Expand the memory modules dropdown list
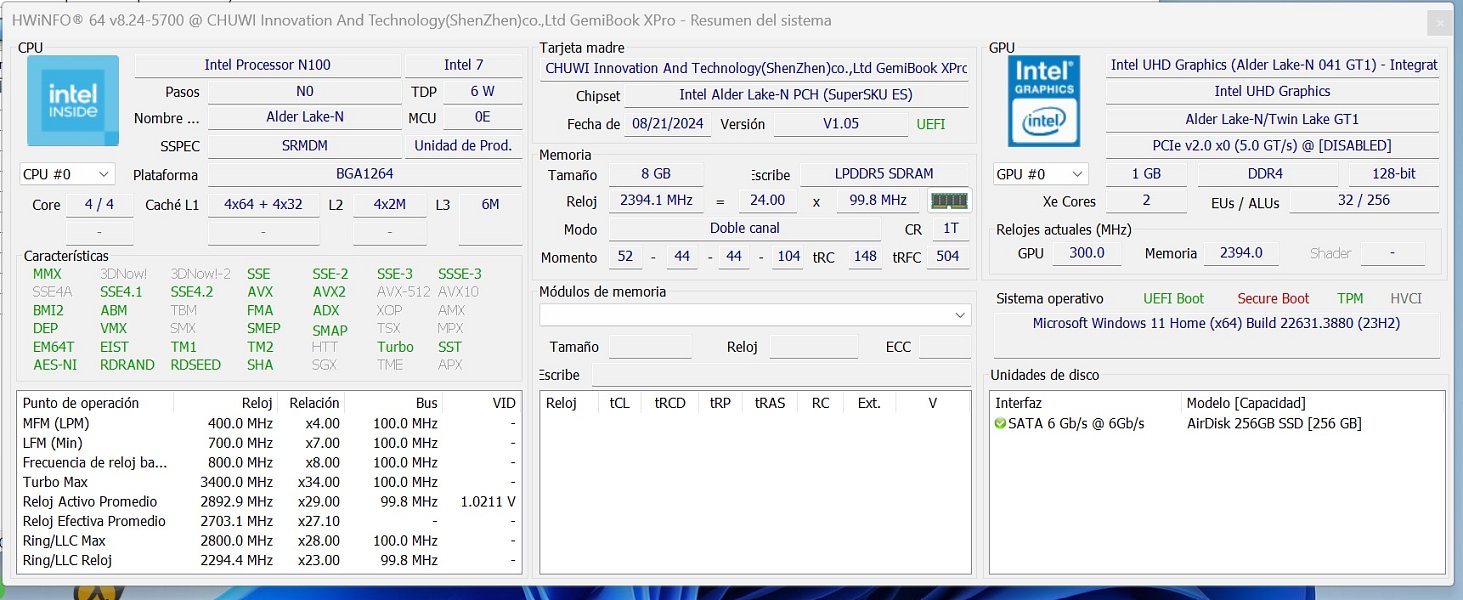The image size is (1463, 600). point(755,315)
